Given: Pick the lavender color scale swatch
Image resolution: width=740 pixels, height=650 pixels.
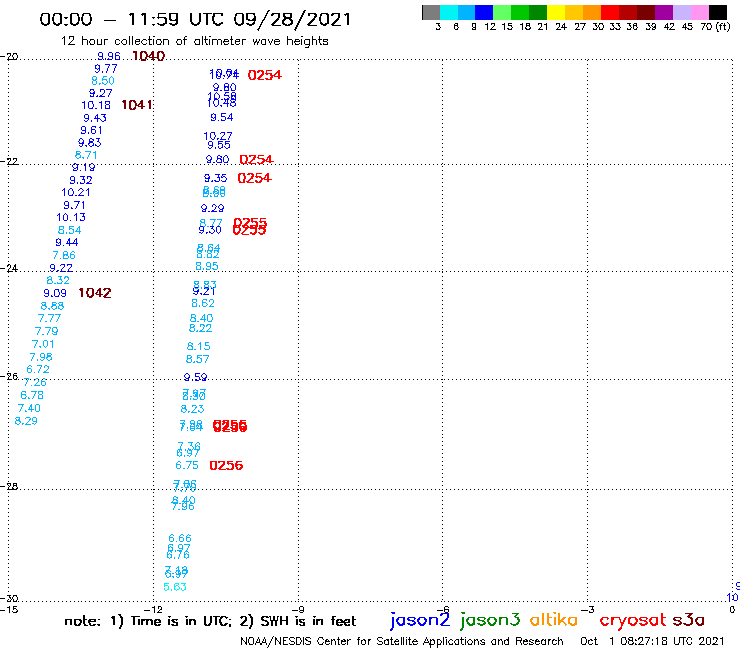Looking at the screenshot, I should point(681,12).
